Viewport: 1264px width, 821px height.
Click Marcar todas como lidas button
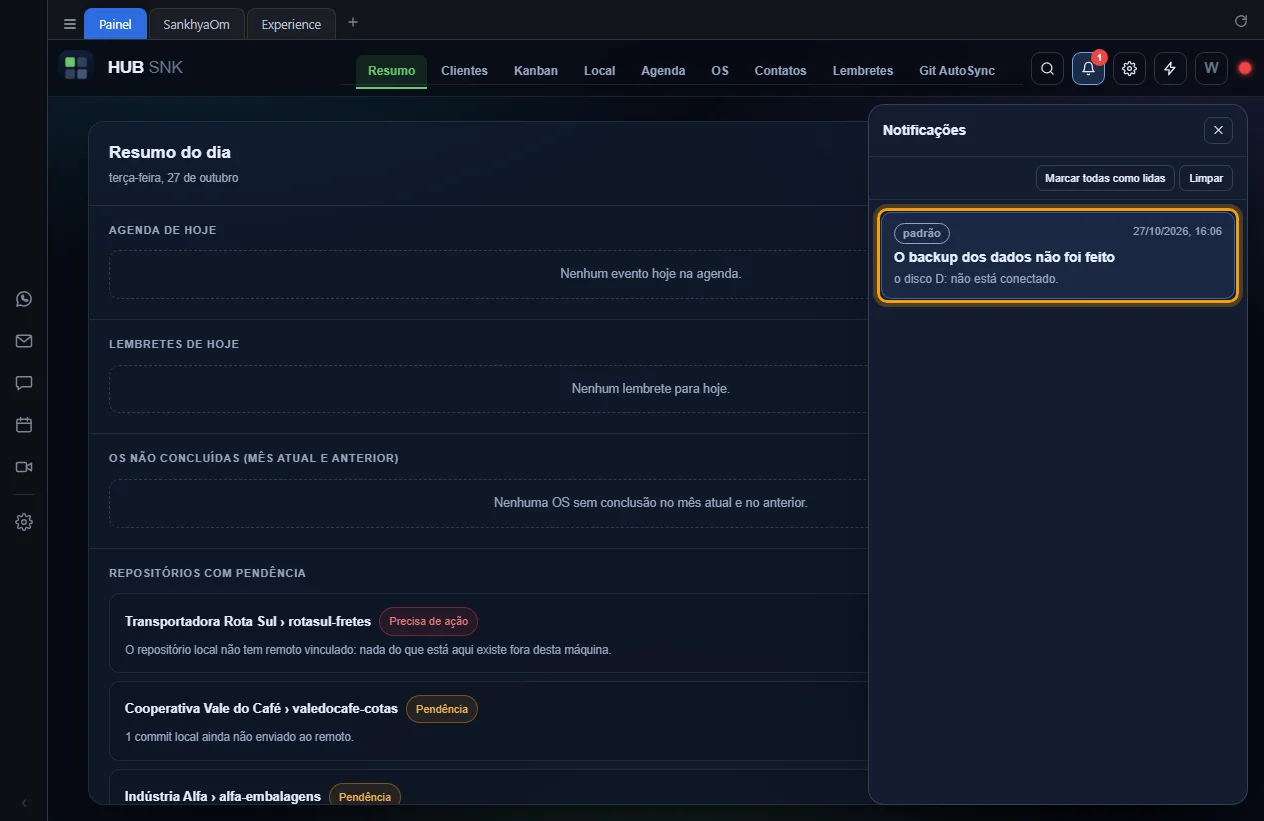1105,178
